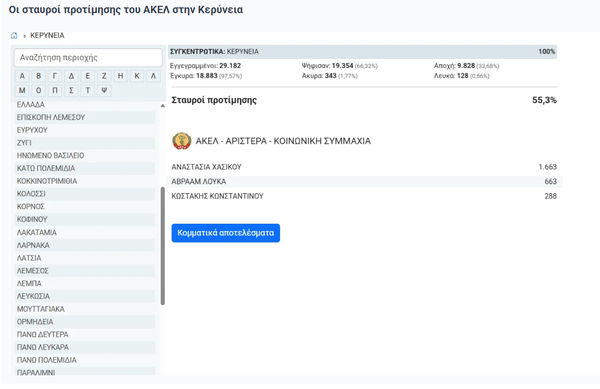The image size is (600, 389).
Task: Select ΚΟΦΙΝΟΥ in the region list
Action: point(85,220)
